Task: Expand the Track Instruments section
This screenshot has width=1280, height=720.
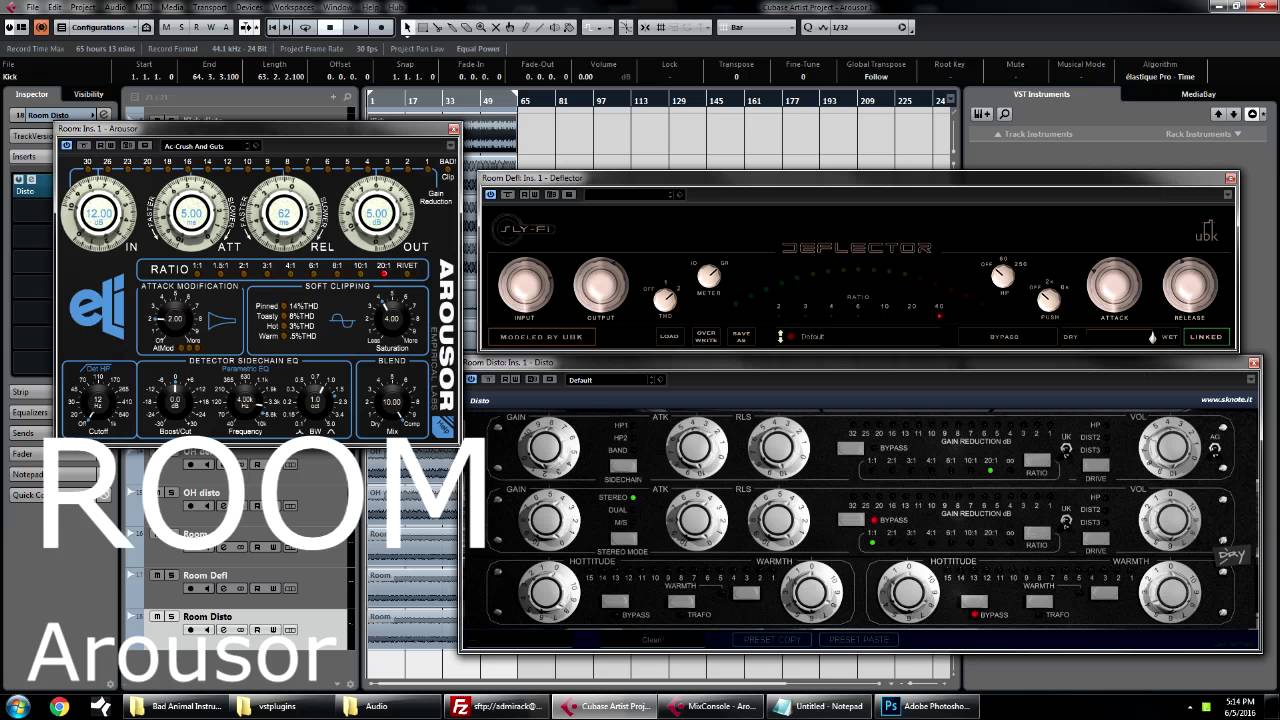Action: [x=1033, y=134]
